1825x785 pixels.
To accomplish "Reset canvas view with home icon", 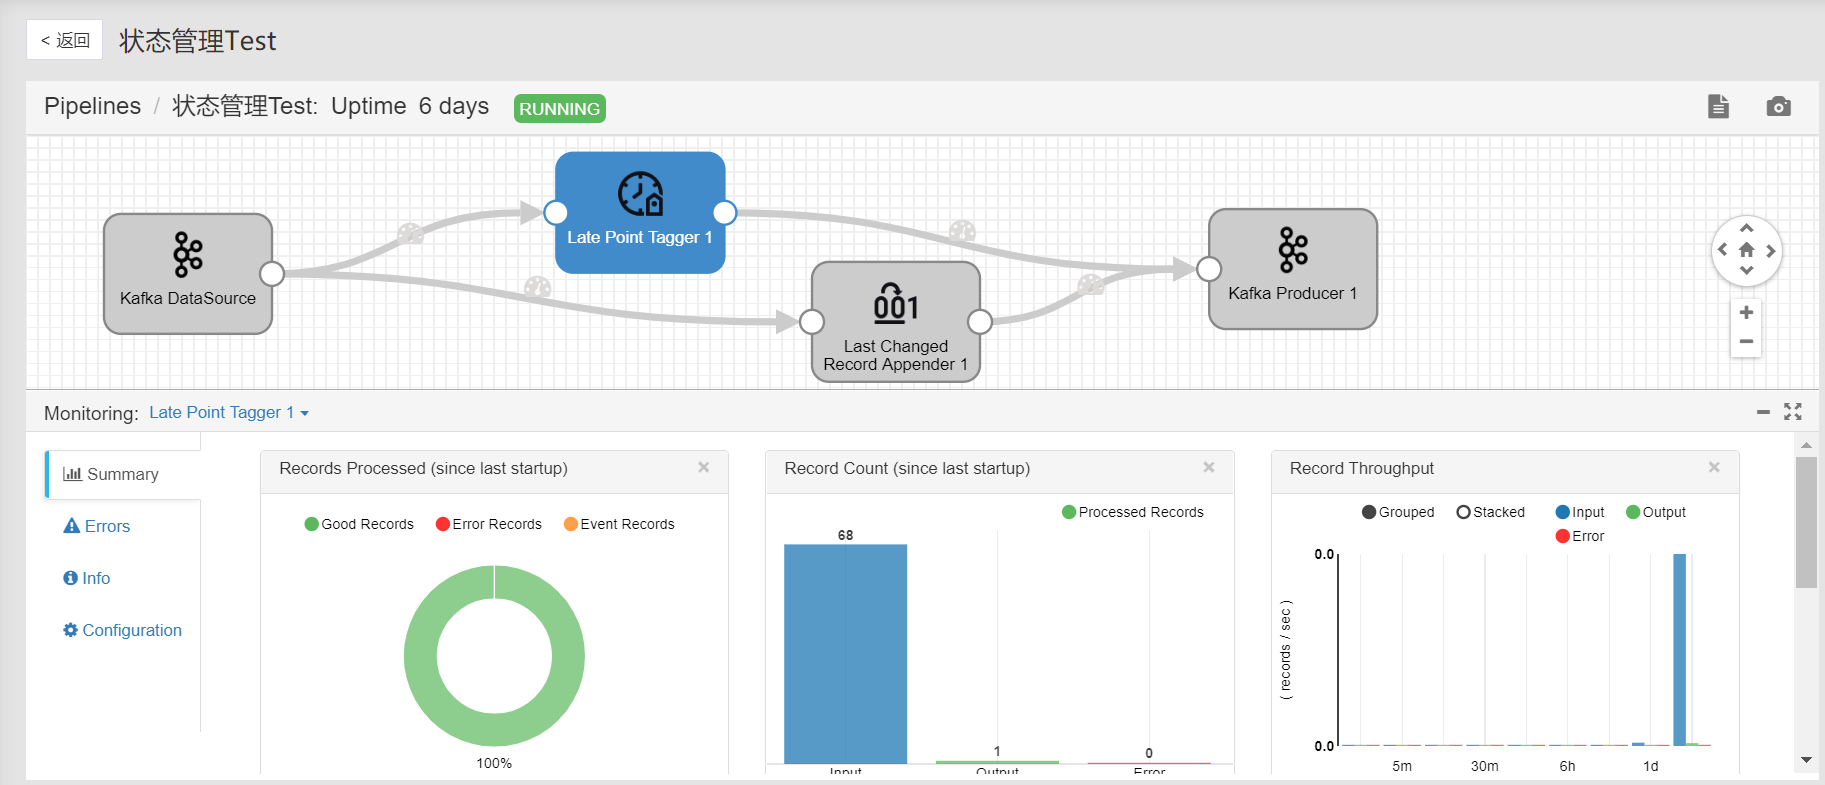I will 1746,250.
